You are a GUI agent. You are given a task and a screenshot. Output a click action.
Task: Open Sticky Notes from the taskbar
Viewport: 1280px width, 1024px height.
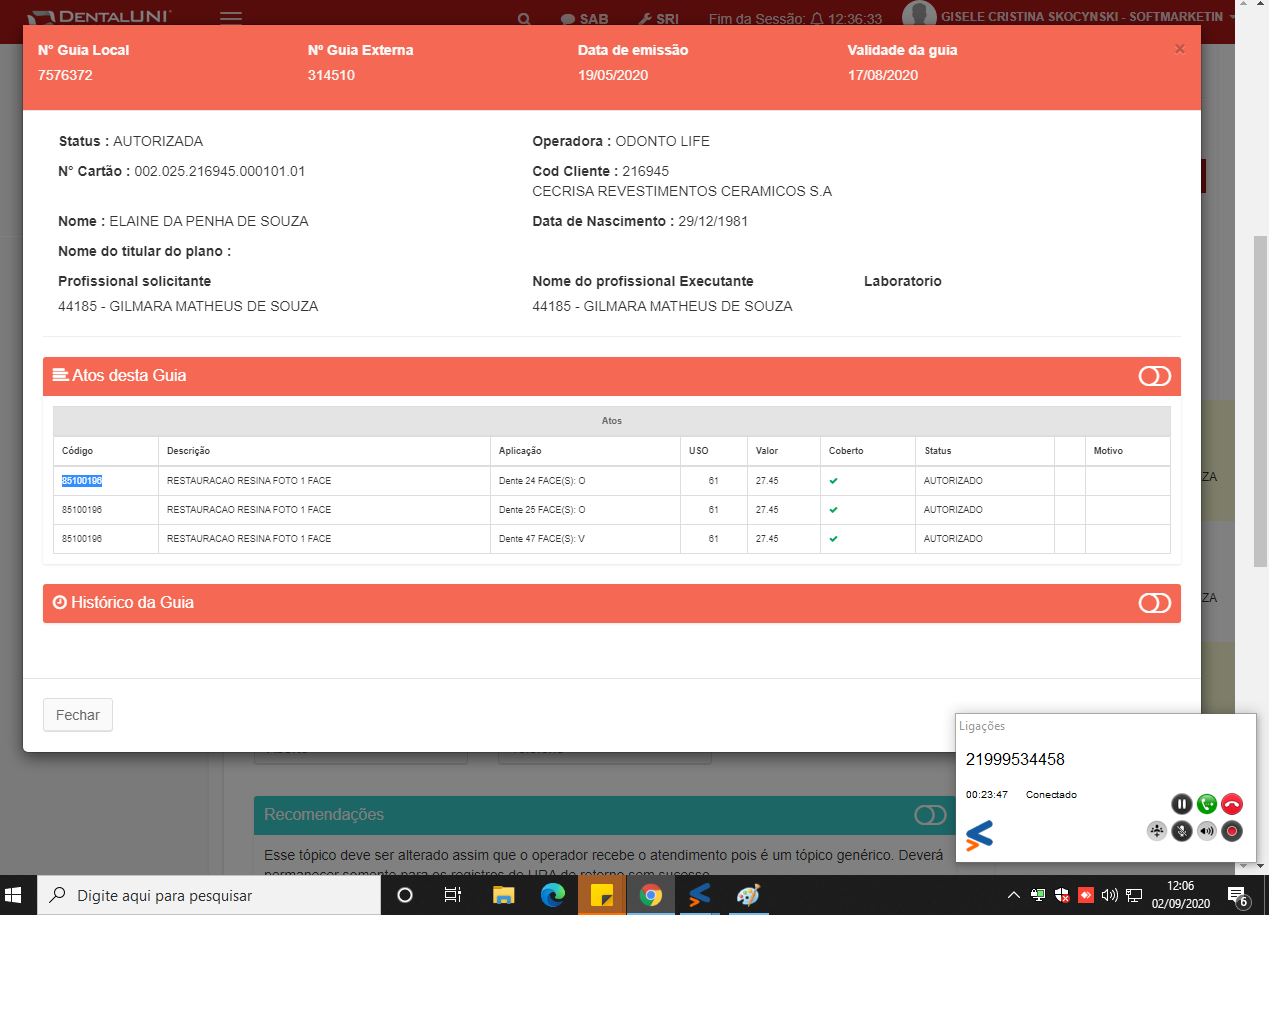tap(601, 895)
